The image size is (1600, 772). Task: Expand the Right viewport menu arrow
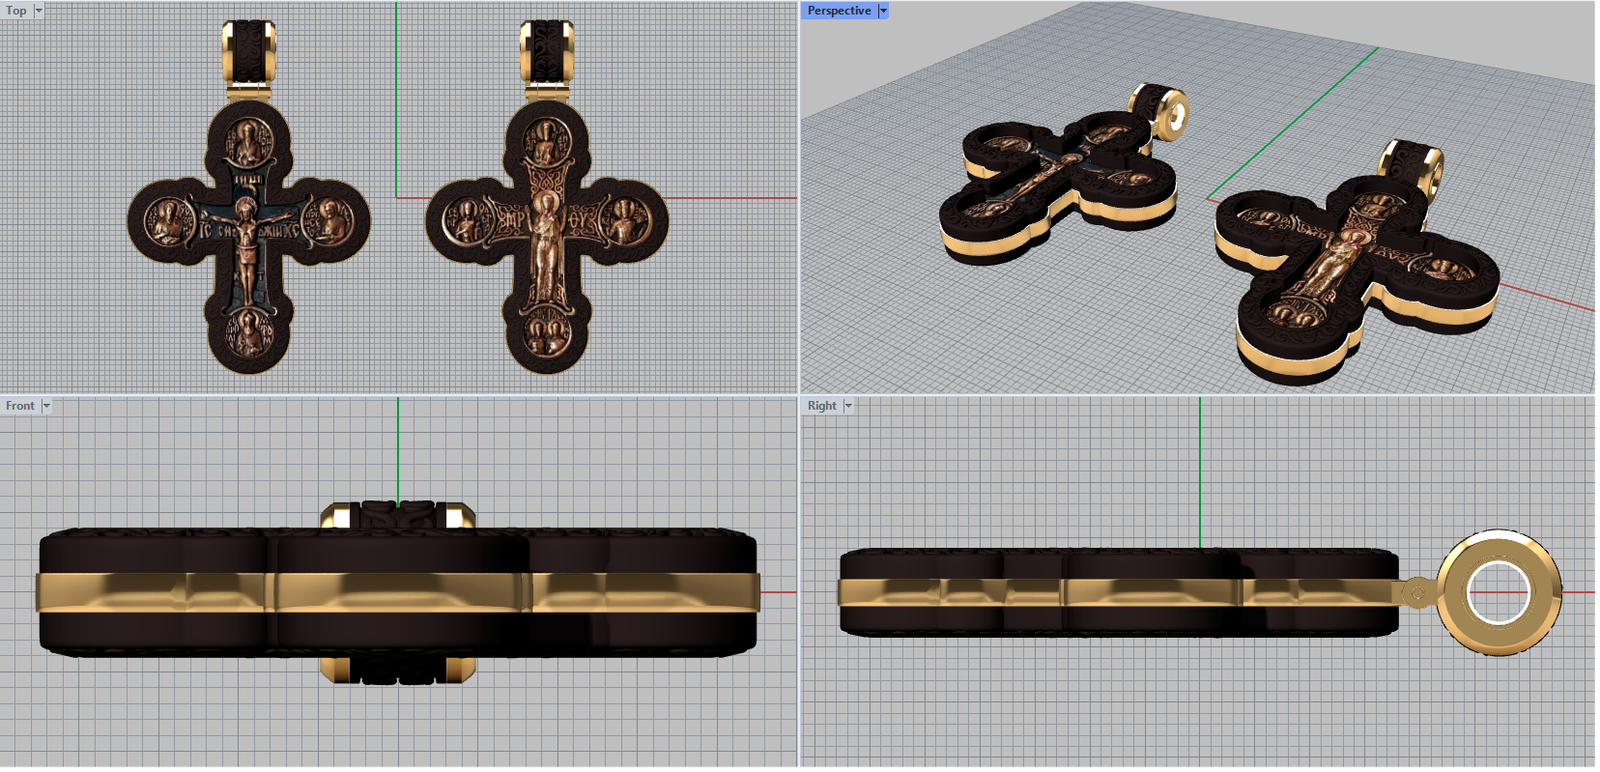click(x=848, y=406)
